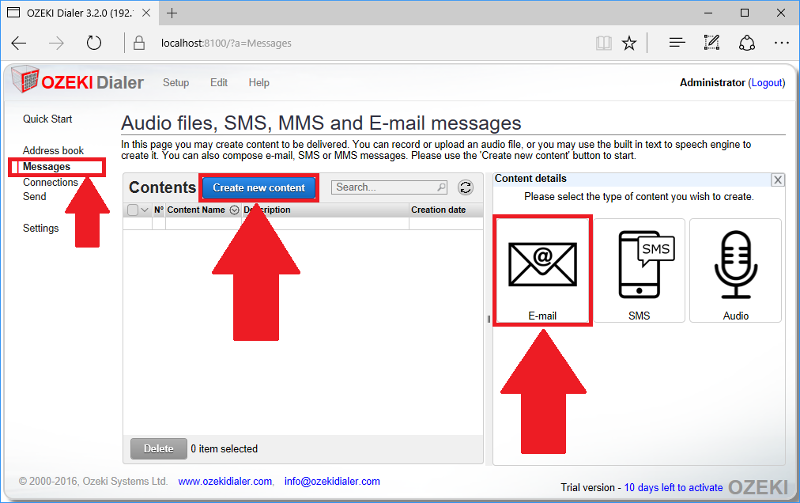Open the Edge Hub panel

tap(677, 43)
